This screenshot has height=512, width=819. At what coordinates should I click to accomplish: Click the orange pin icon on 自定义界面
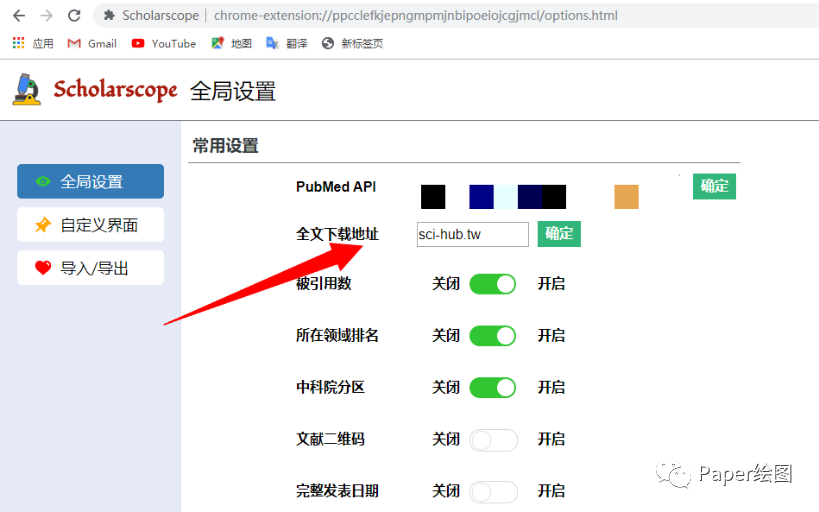click(x=43, y=225)
